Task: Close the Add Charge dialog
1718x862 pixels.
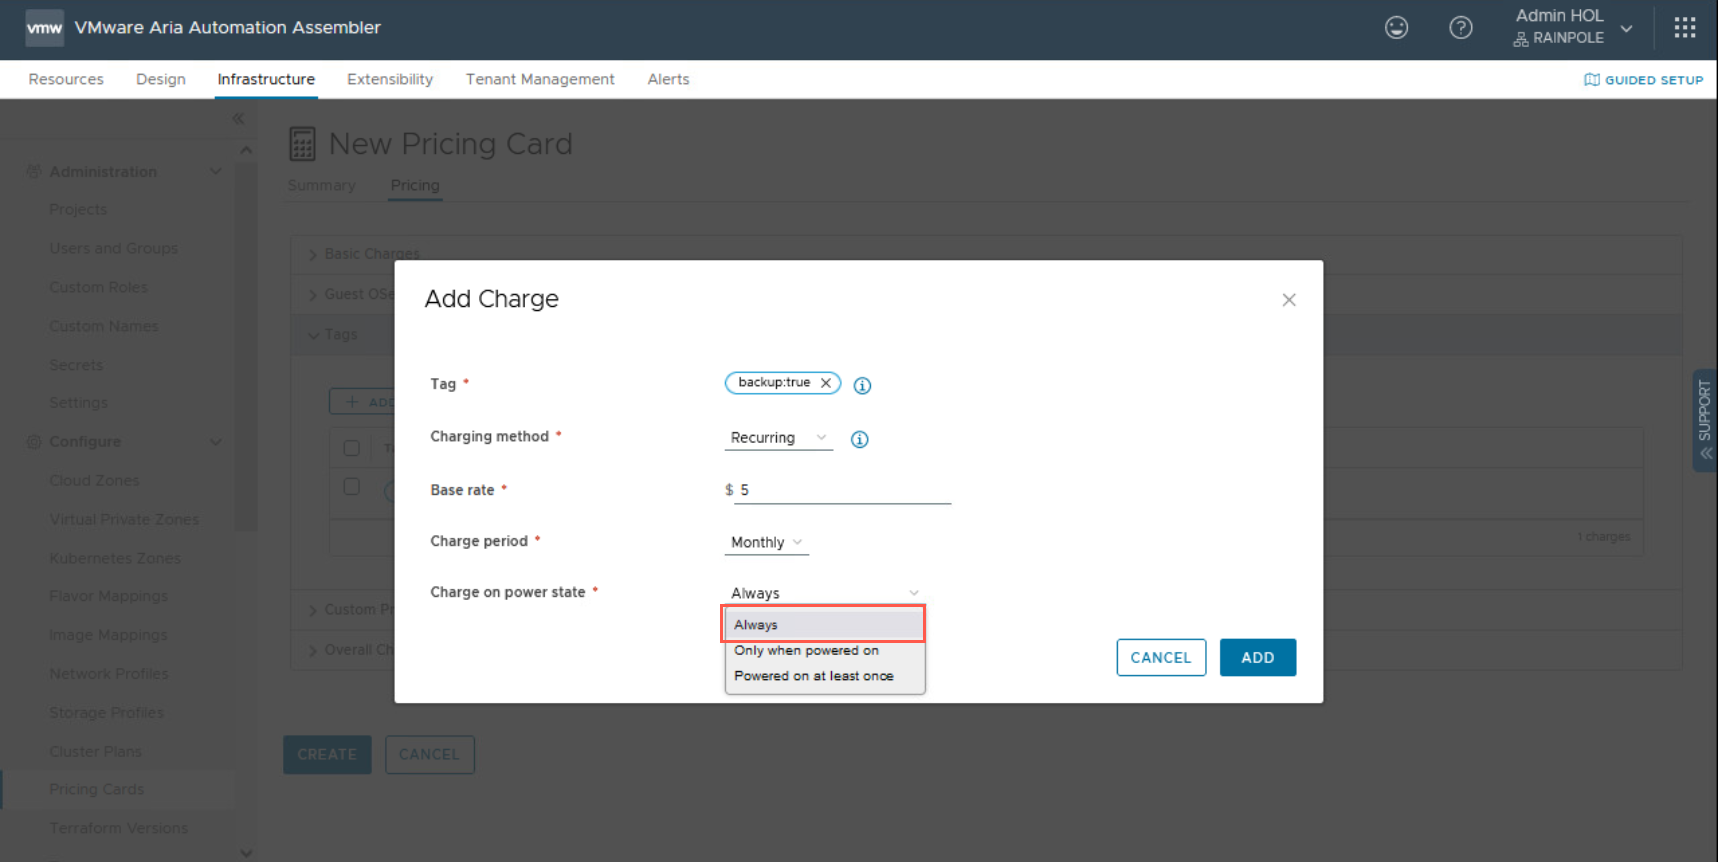Action: click(x=1288, y=300)
